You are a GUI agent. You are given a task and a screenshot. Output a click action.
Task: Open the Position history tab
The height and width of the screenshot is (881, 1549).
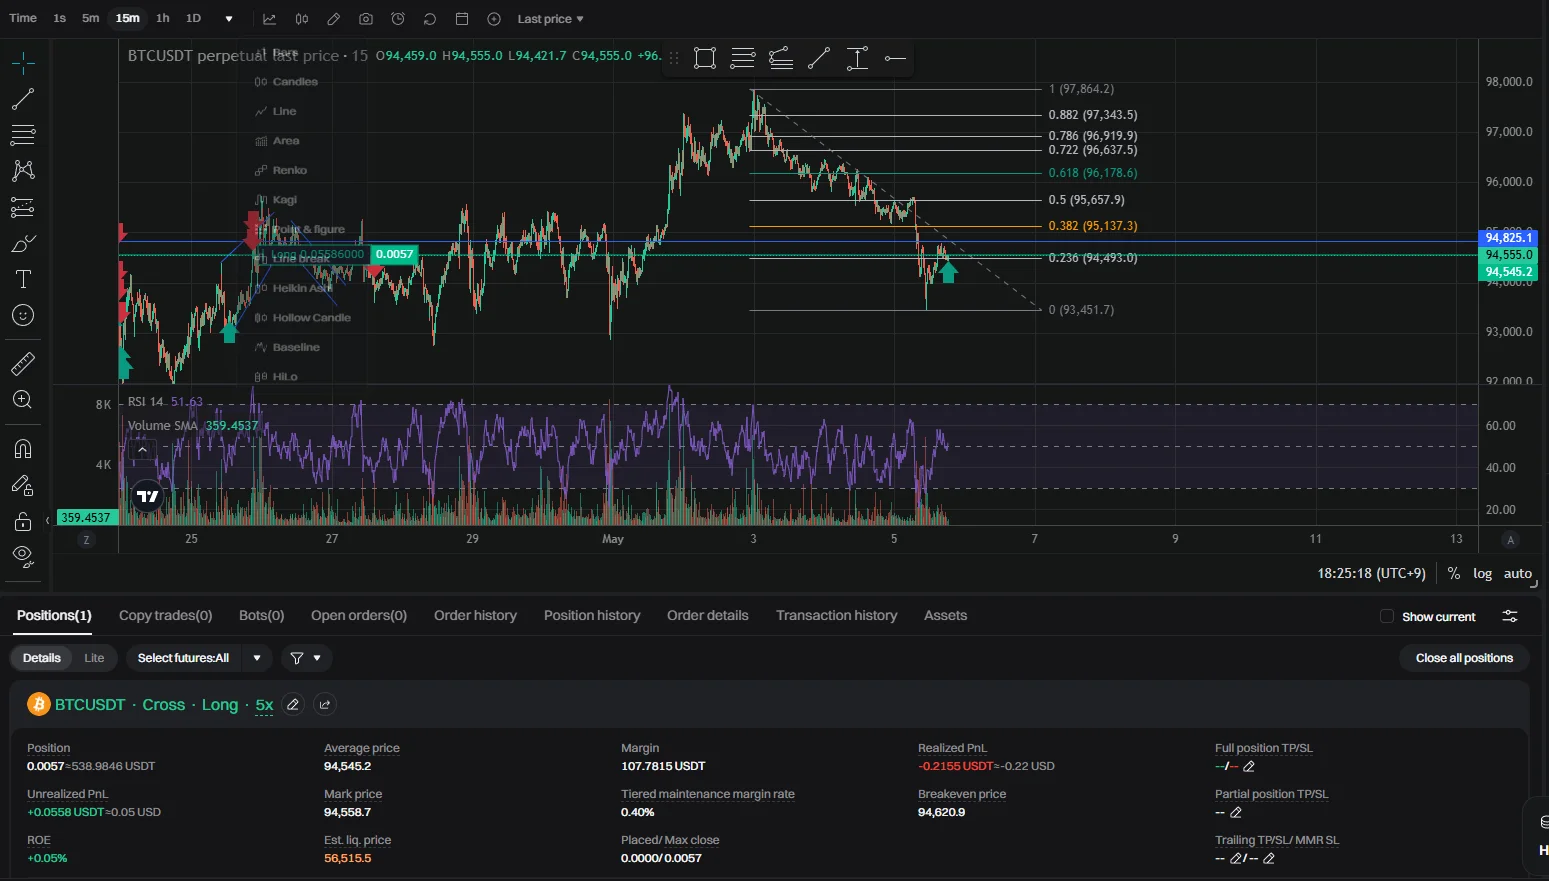point(592,616)
